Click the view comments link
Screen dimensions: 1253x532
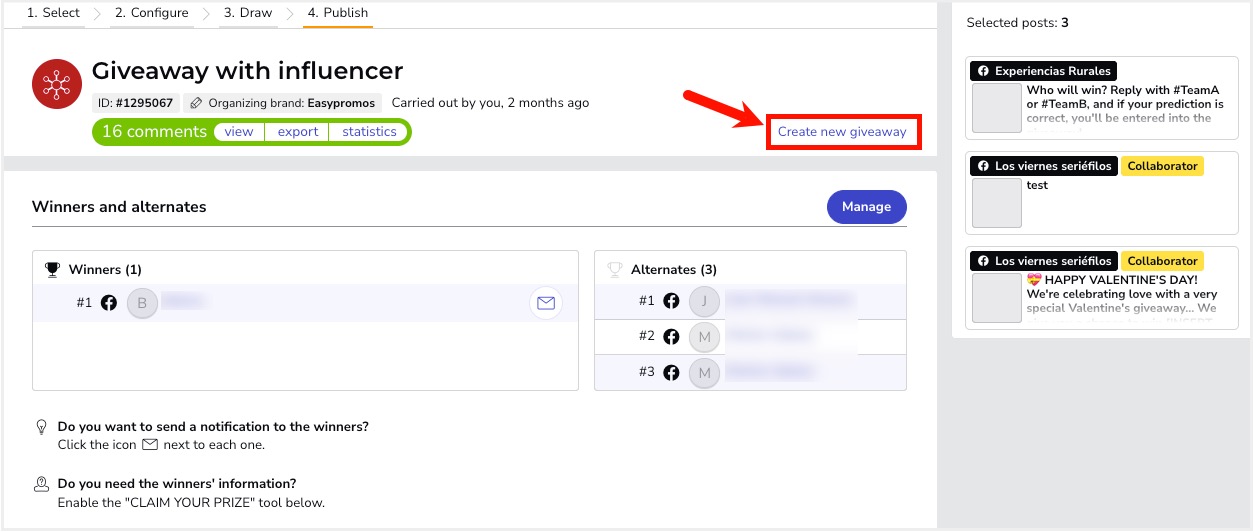point(239,132)
